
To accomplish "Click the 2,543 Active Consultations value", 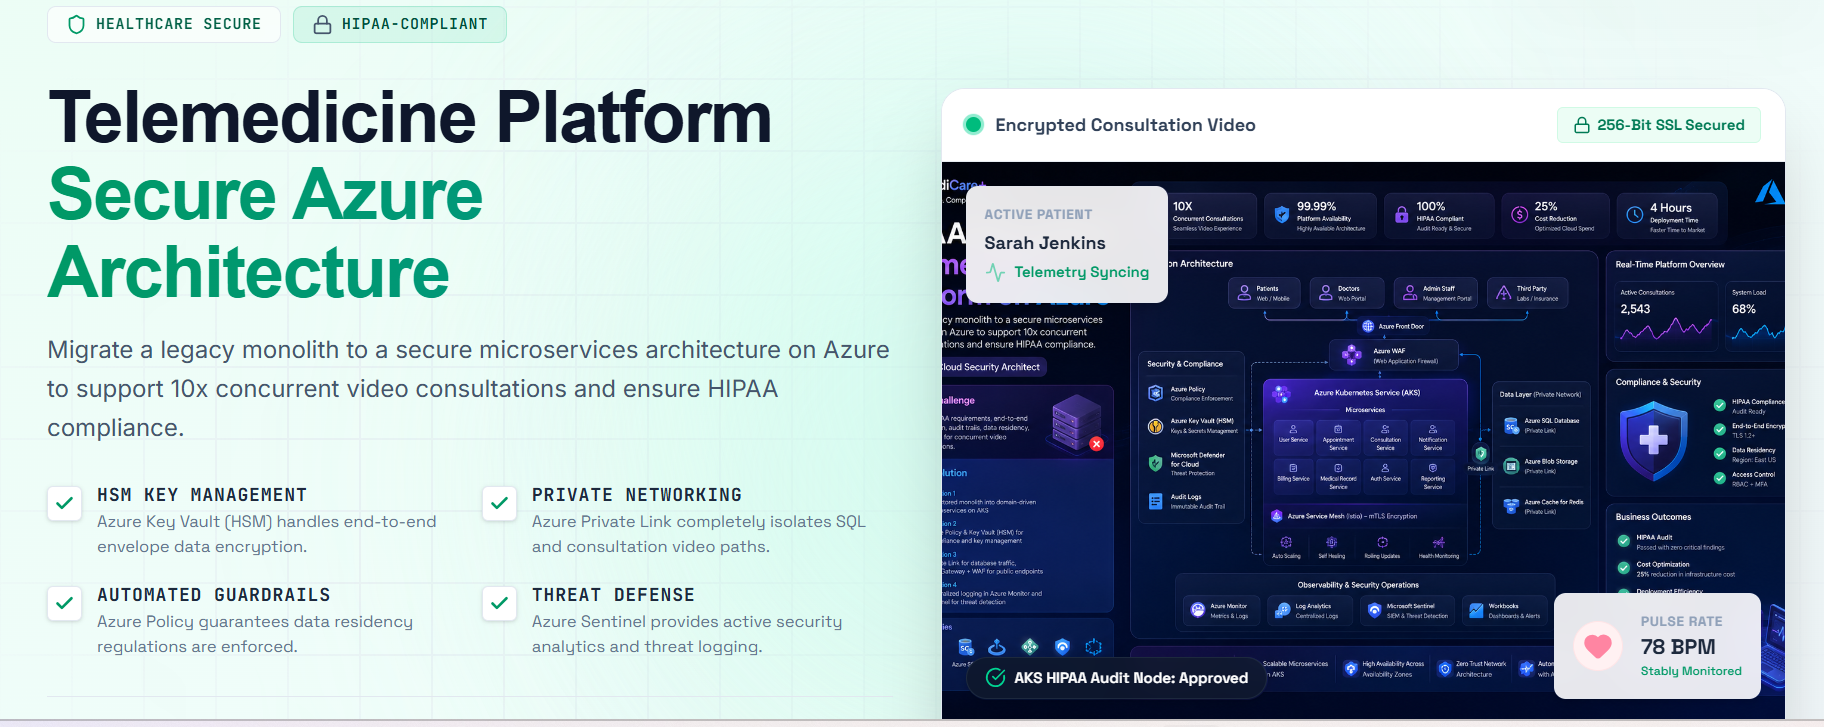I will 1635,309.
